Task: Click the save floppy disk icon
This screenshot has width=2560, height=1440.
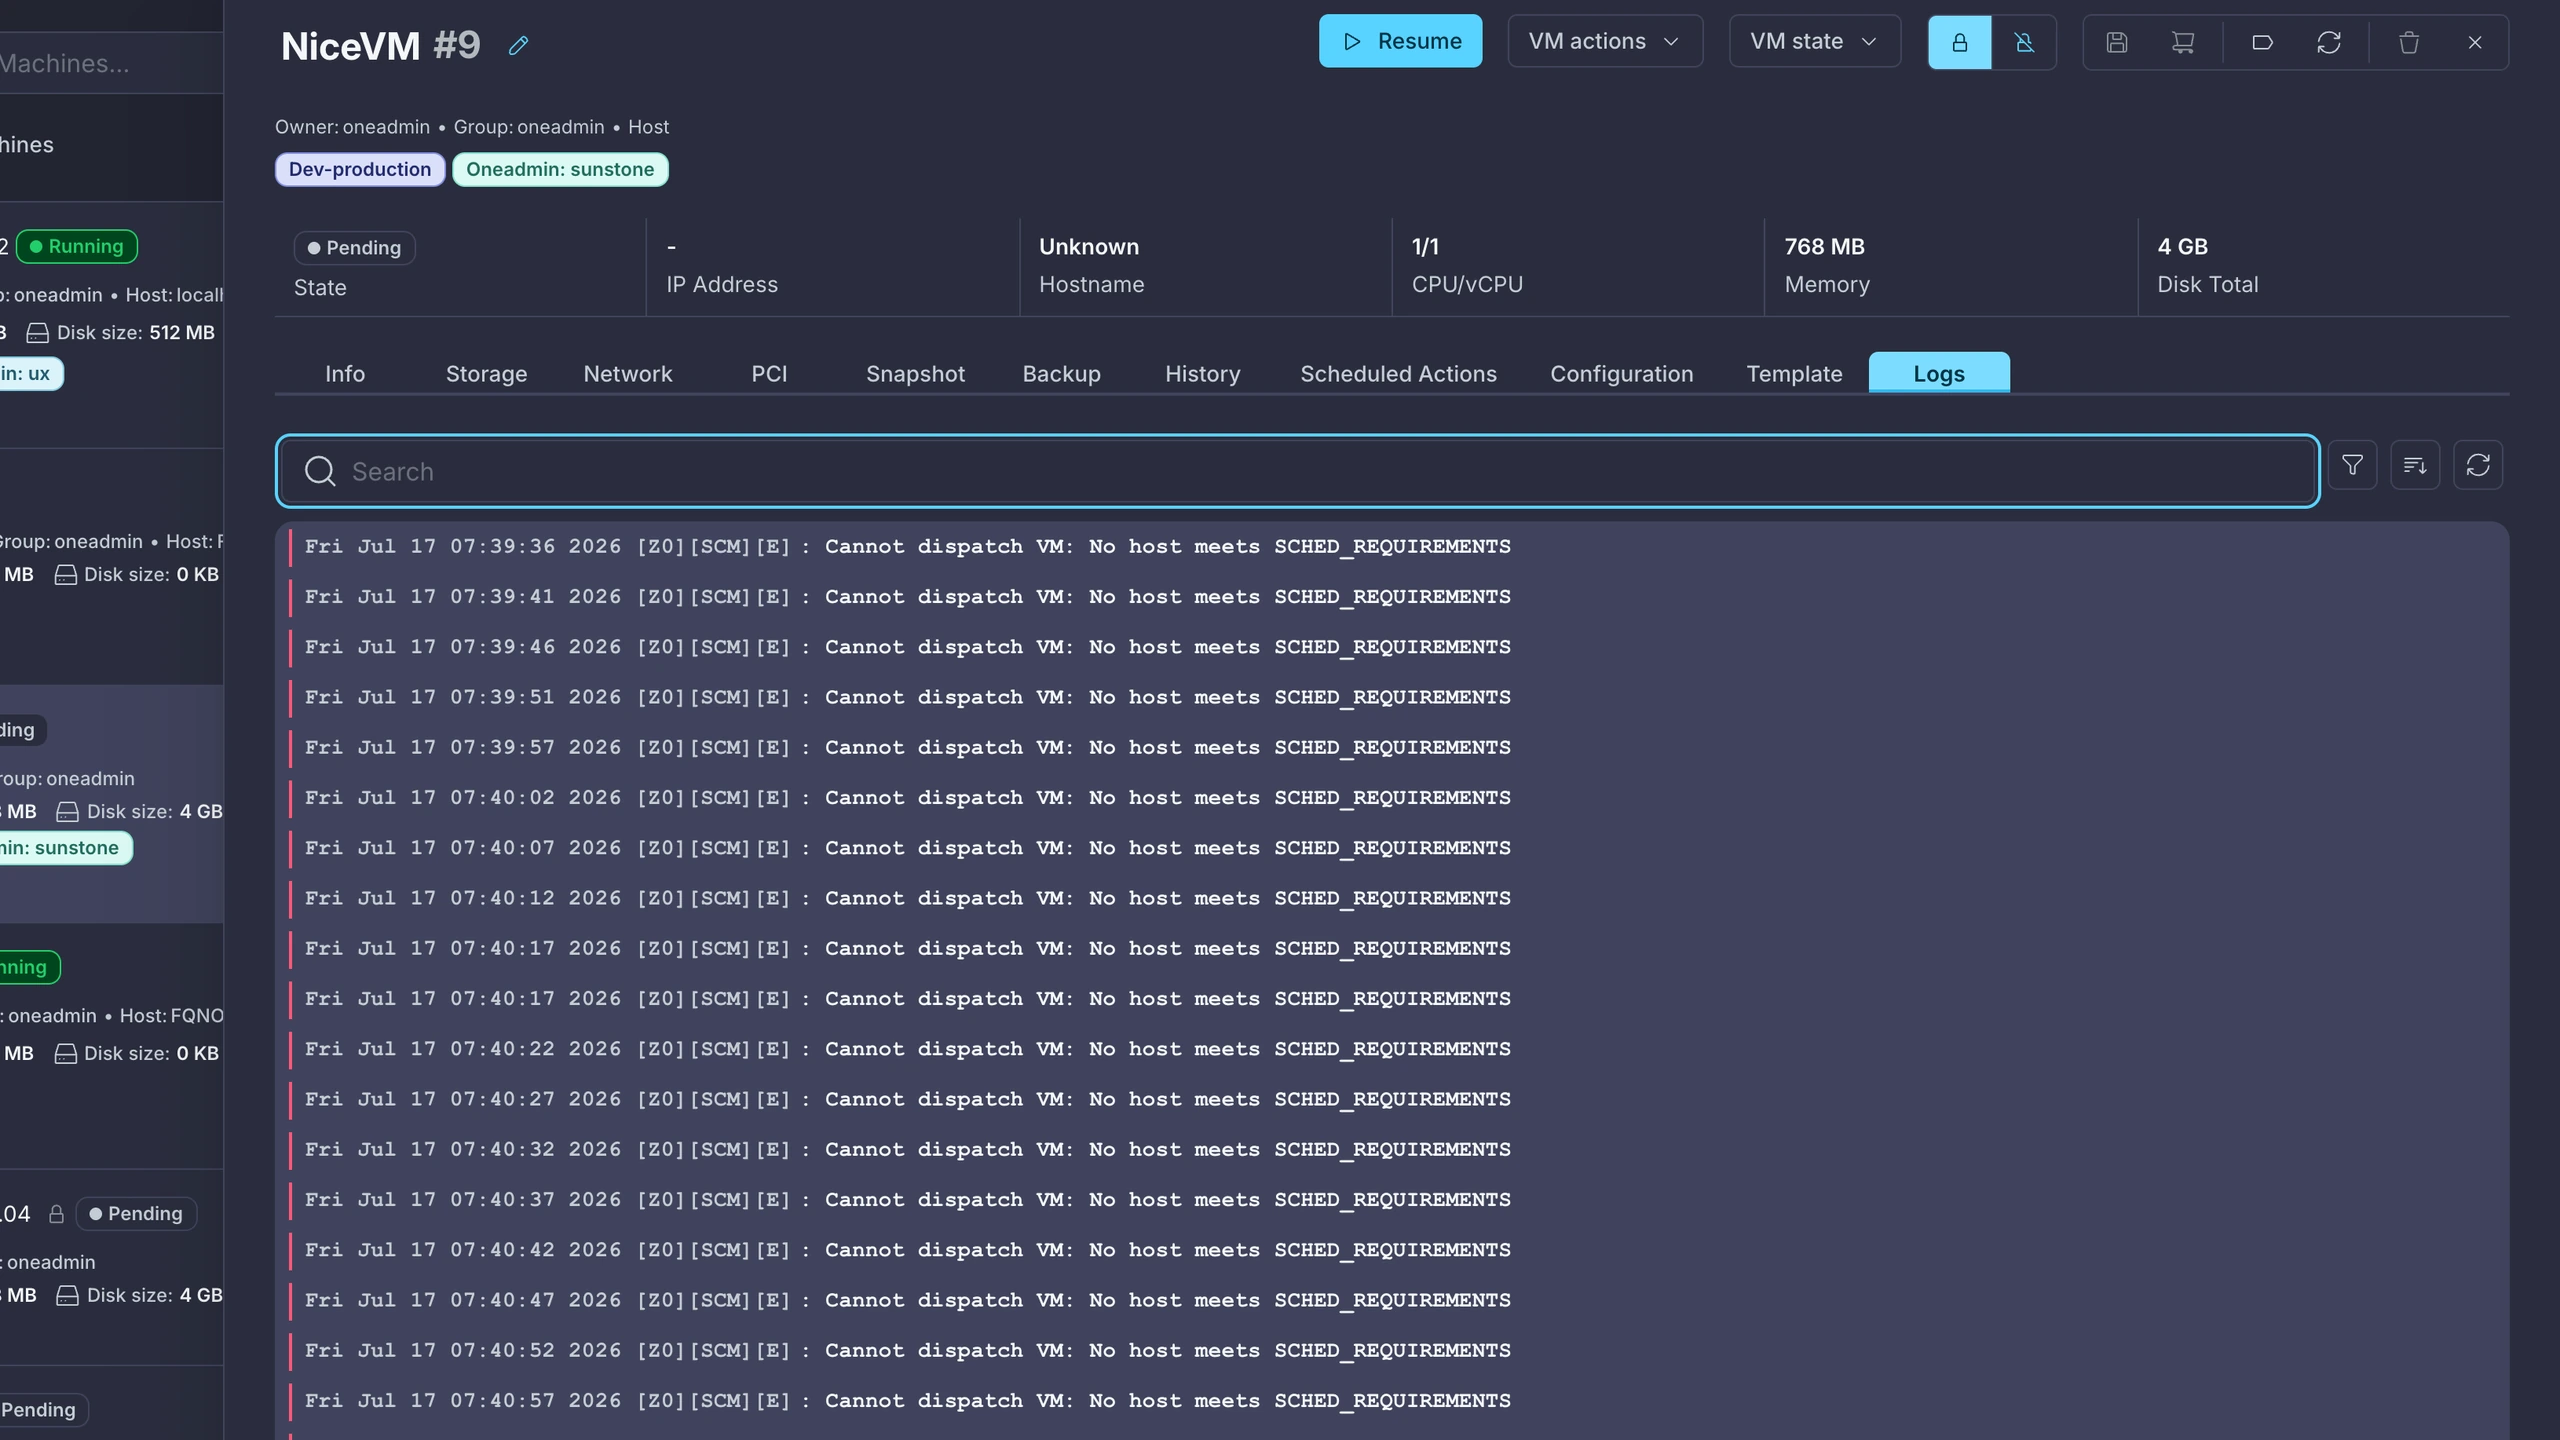Action: [x=2116, y=42]
